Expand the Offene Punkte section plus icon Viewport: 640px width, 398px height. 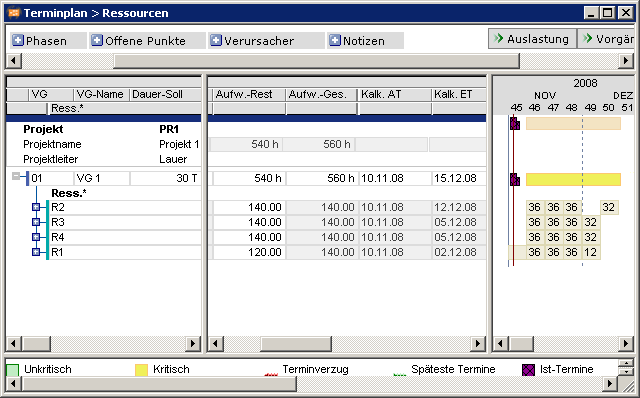tap(97, 40)
